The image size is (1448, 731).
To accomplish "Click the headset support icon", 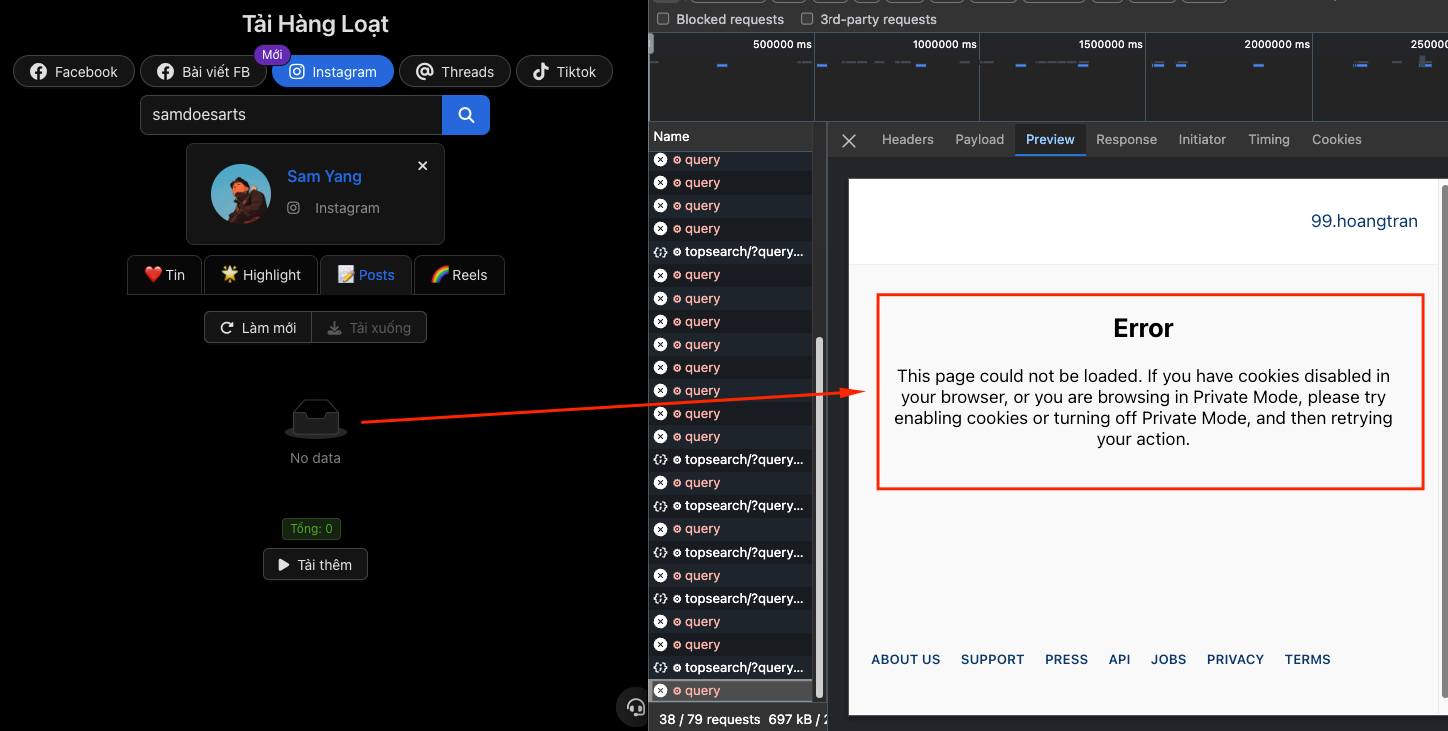I will point(635,707).
